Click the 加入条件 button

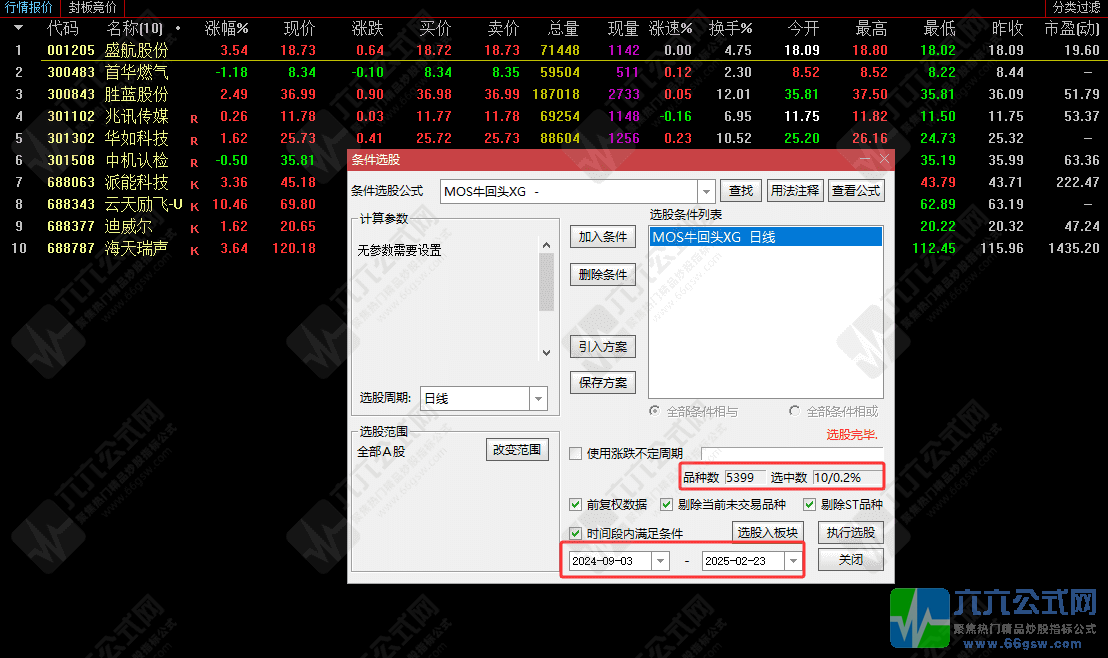603,237
